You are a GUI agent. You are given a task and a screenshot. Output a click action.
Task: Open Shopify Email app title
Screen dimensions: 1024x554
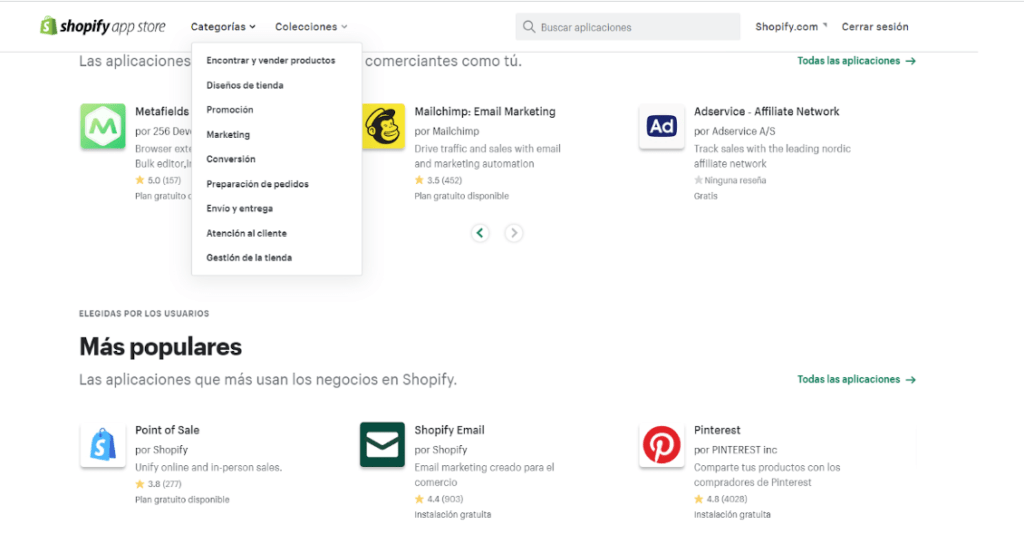[x=449, y=430]
